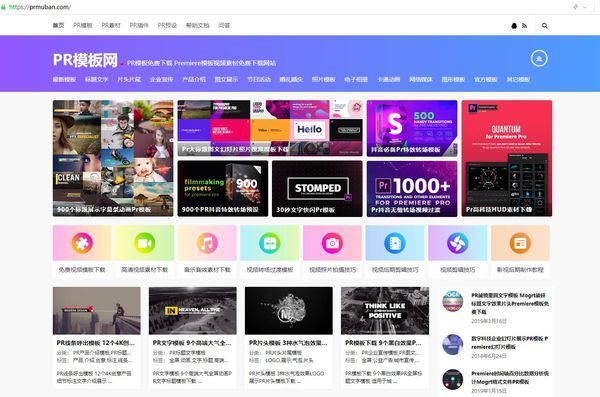The height and width of the screenshot is (397, 600).
Task: Select the 其它模板 category tab
Action: point(518,80)
